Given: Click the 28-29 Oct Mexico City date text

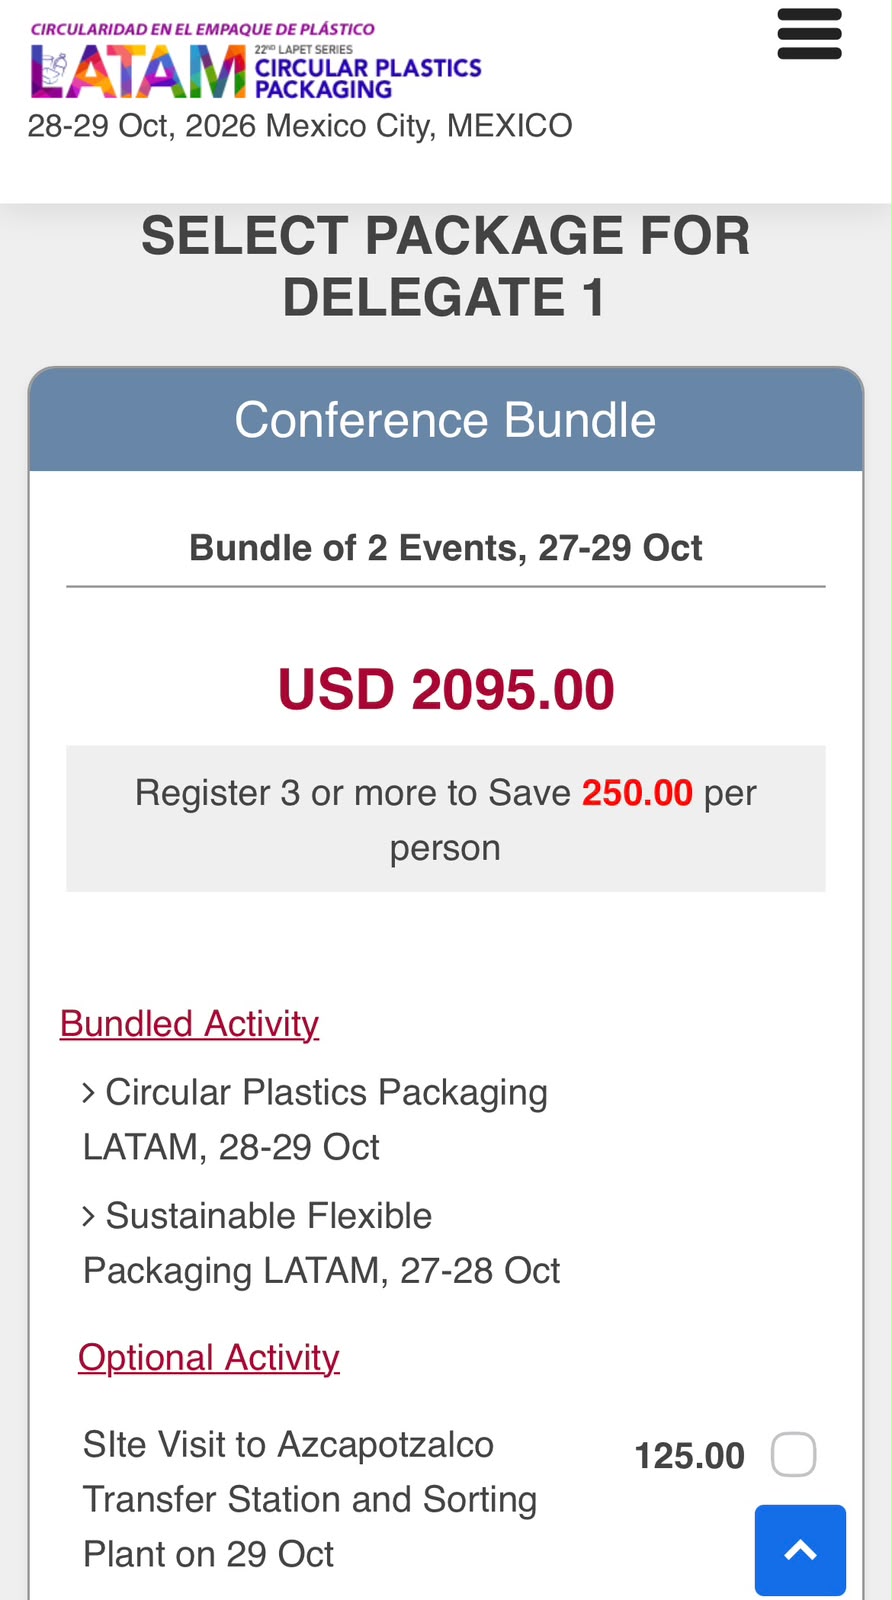Looking at the screenshot, I should (x=300, y=126).
